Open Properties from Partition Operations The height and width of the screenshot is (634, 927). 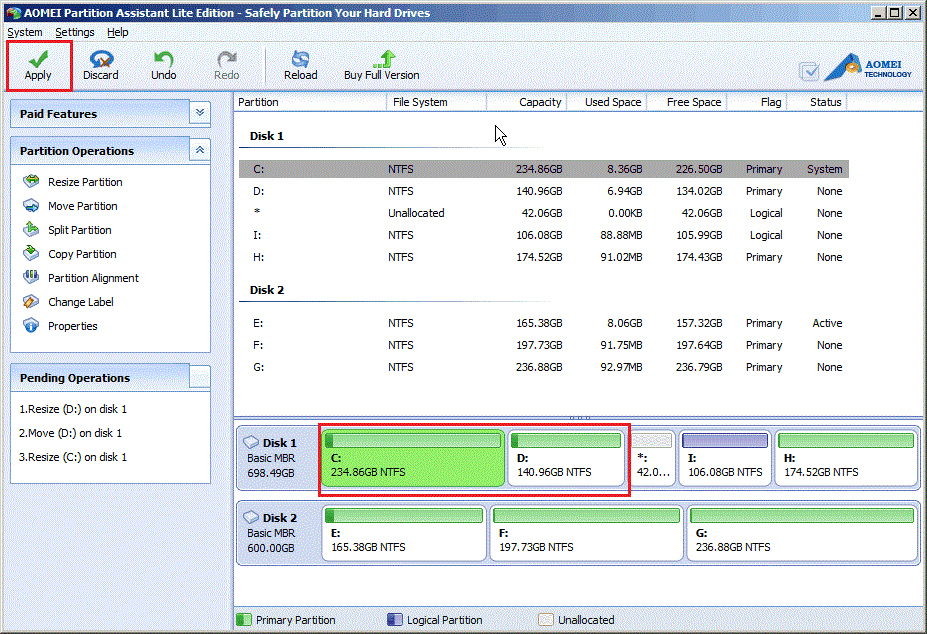click(x=72, y=326)
